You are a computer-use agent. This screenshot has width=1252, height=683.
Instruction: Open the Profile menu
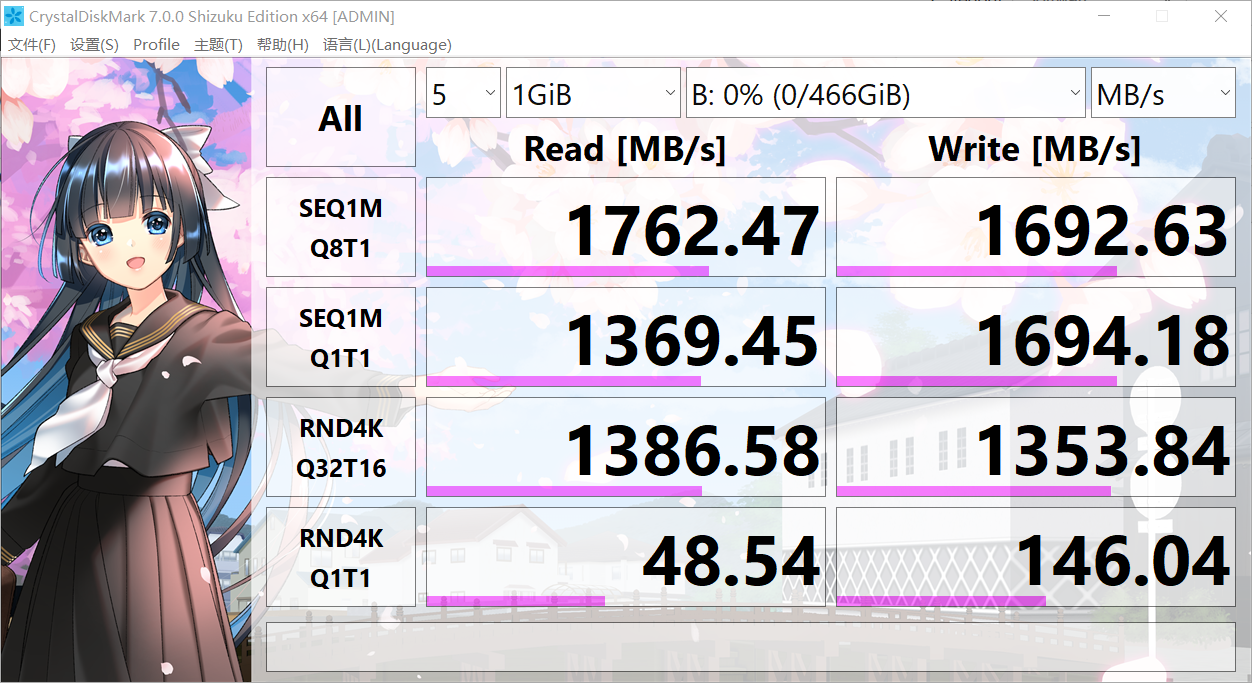pos(156,44)
